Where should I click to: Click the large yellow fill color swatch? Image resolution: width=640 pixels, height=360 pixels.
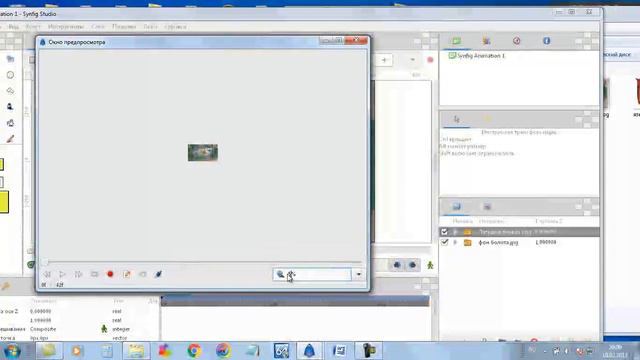tap(4, 202)
